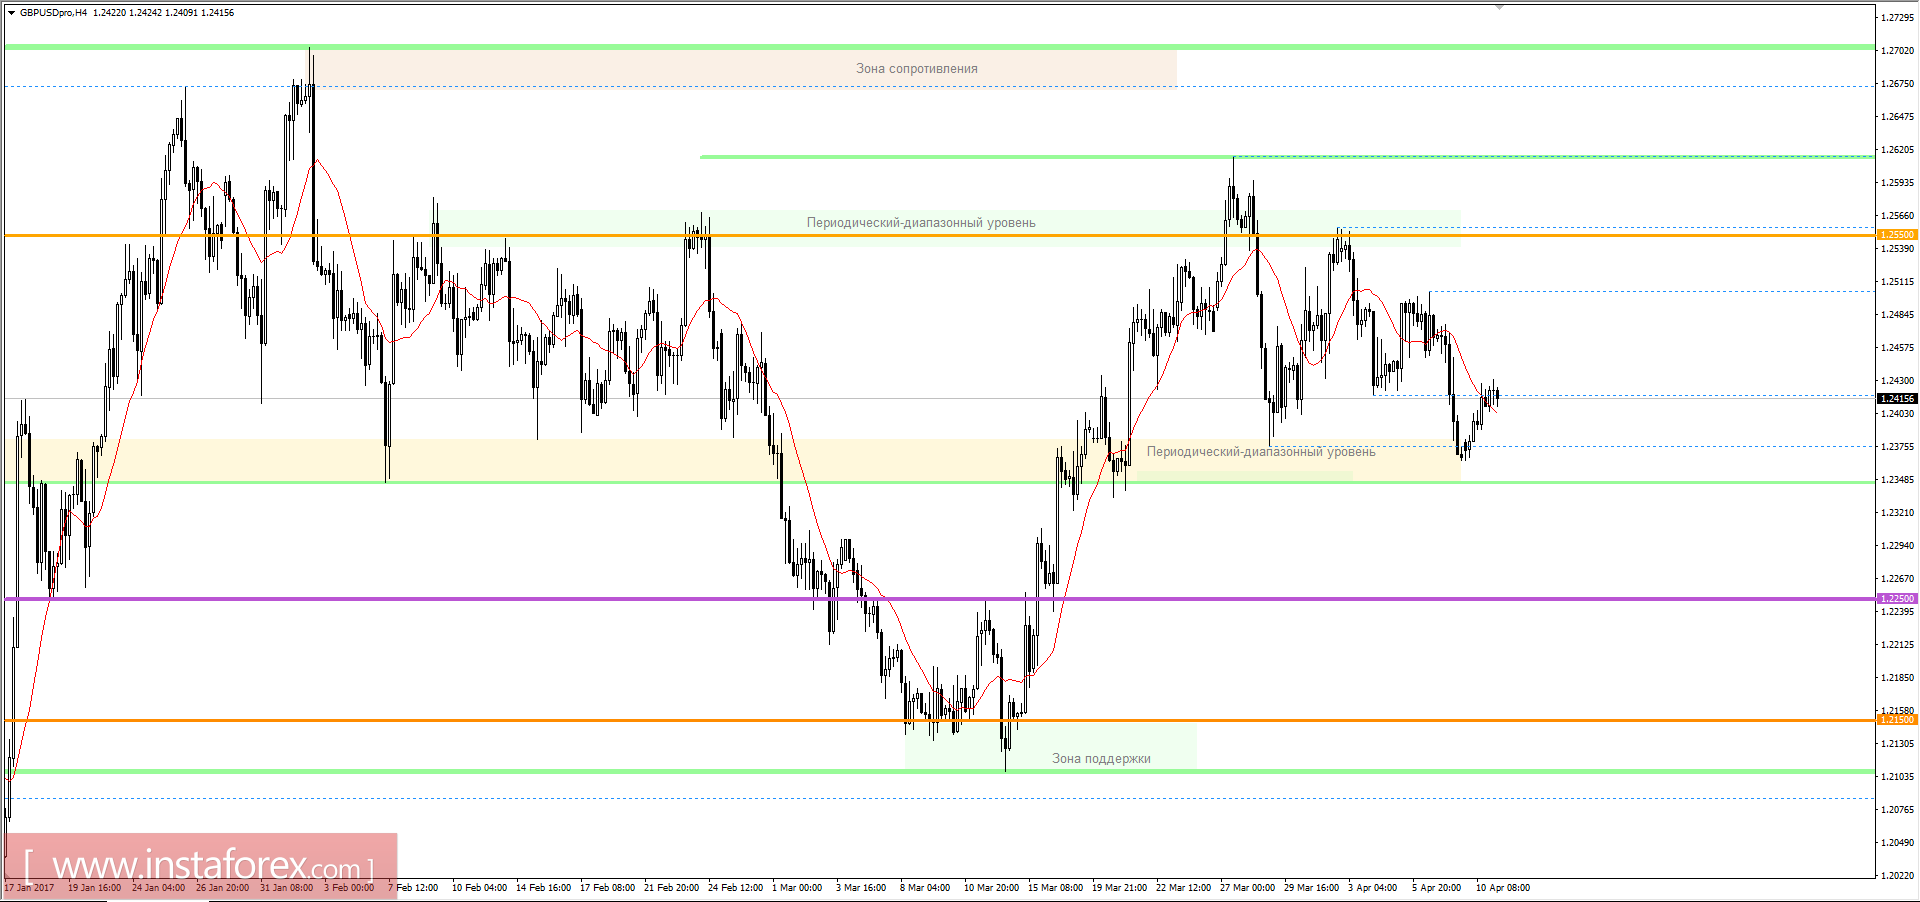Click the '1 Mar 00:00' time axis label
Screen dimensions: 1920x902
click(x=797, y=888)
